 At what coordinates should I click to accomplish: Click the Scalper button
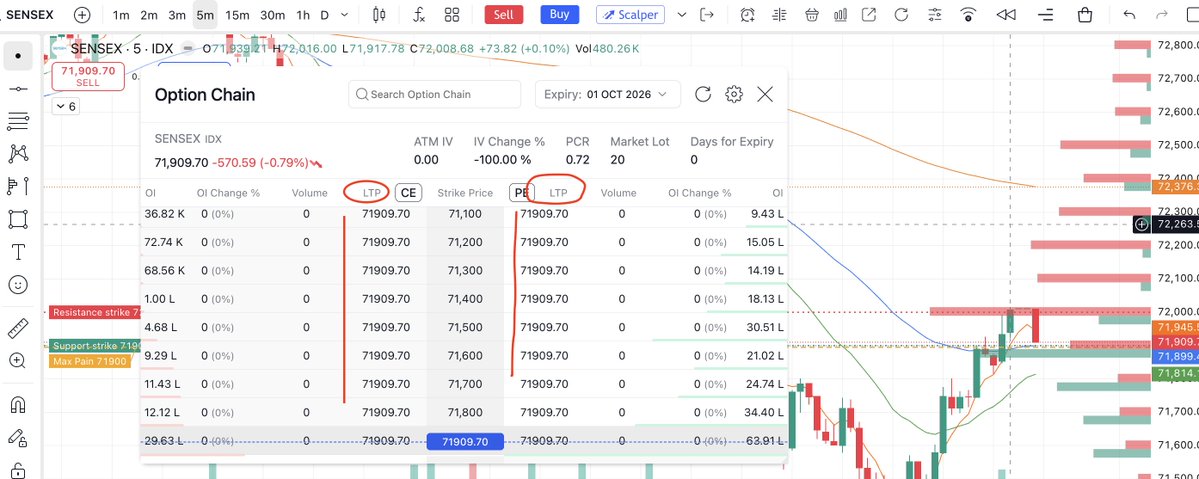[631, 15]
